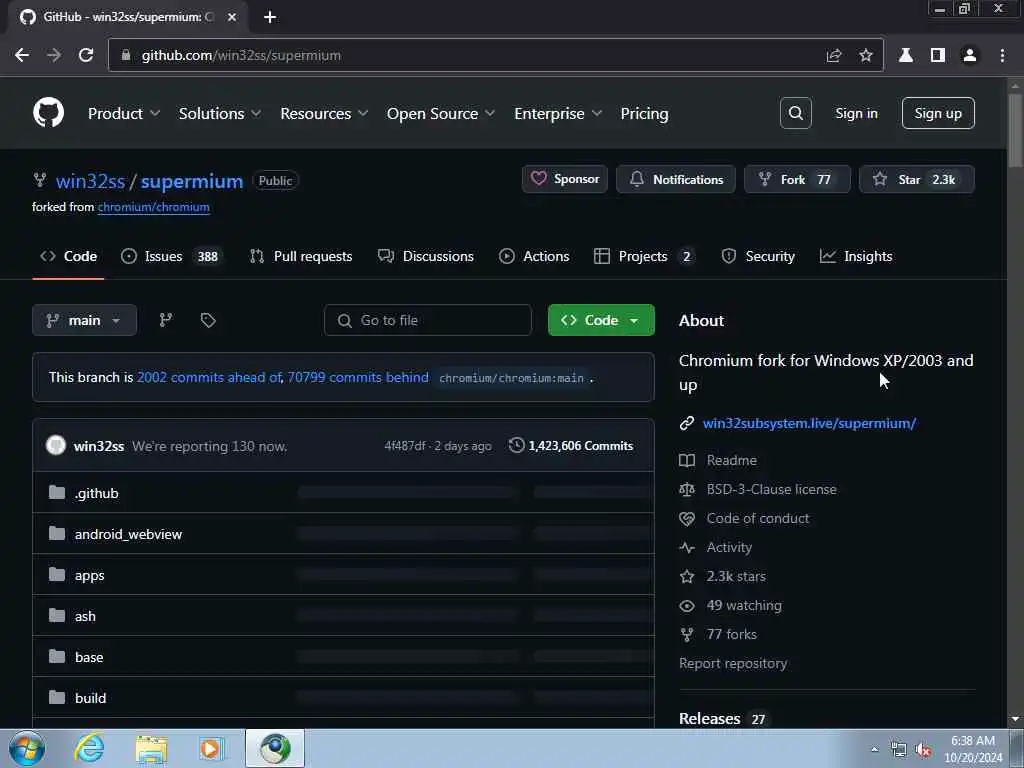Switch to the Issues tab

coord(172,256)
